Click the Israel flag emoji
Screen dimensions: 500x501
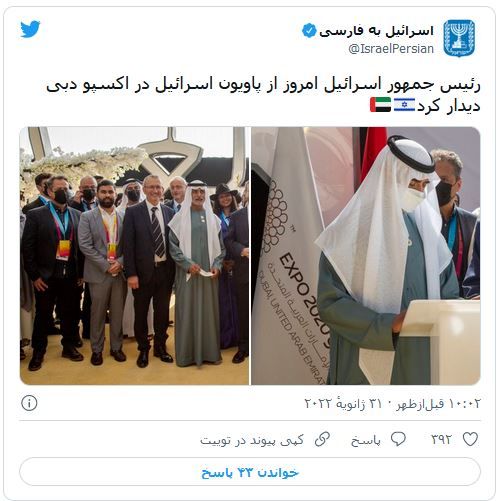[x=404, y=105]
